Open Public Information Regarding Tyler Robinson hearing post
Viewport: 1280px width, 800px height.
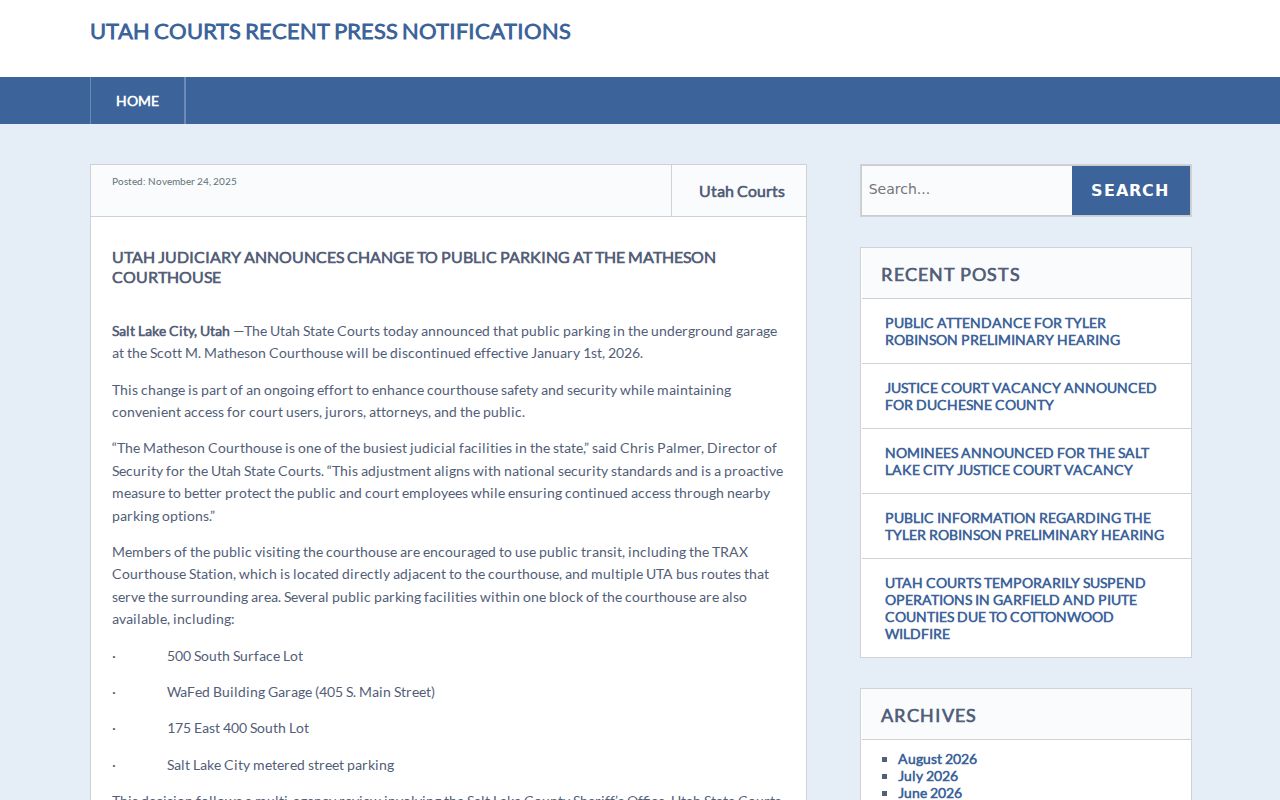pos(1024,526)
